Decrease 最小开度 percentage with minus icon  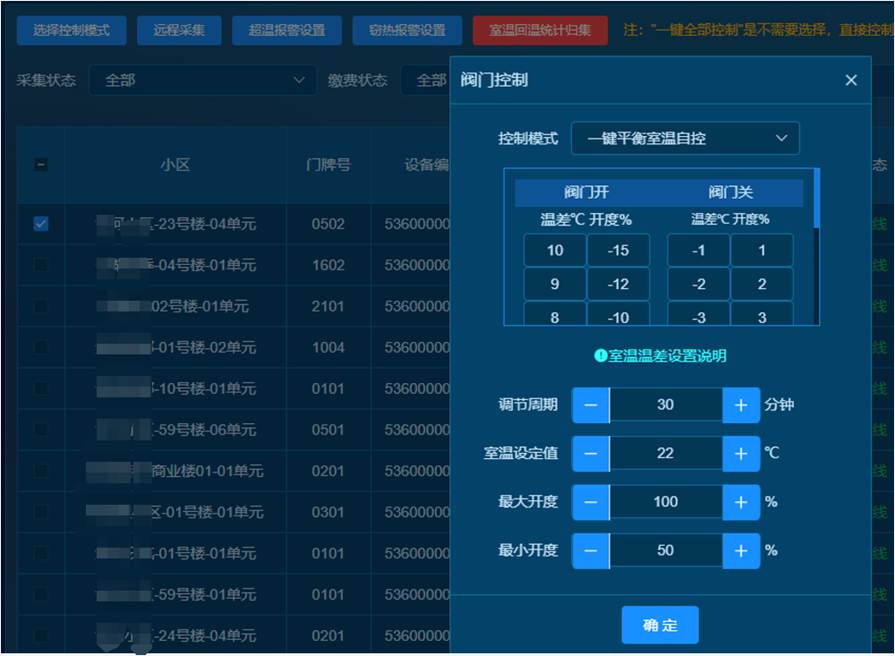pos(590,550)
